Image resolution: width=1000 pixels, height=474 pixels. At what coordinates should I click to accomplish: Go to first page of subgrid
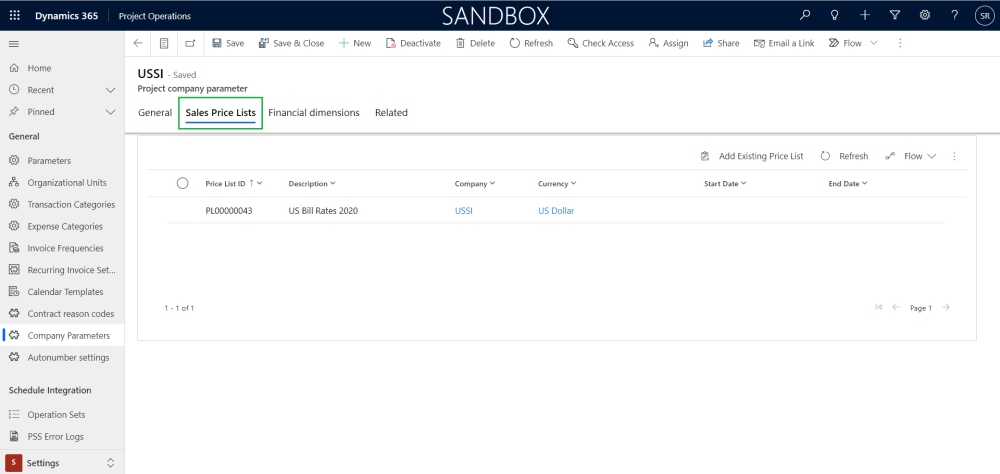tap(879, 307)
